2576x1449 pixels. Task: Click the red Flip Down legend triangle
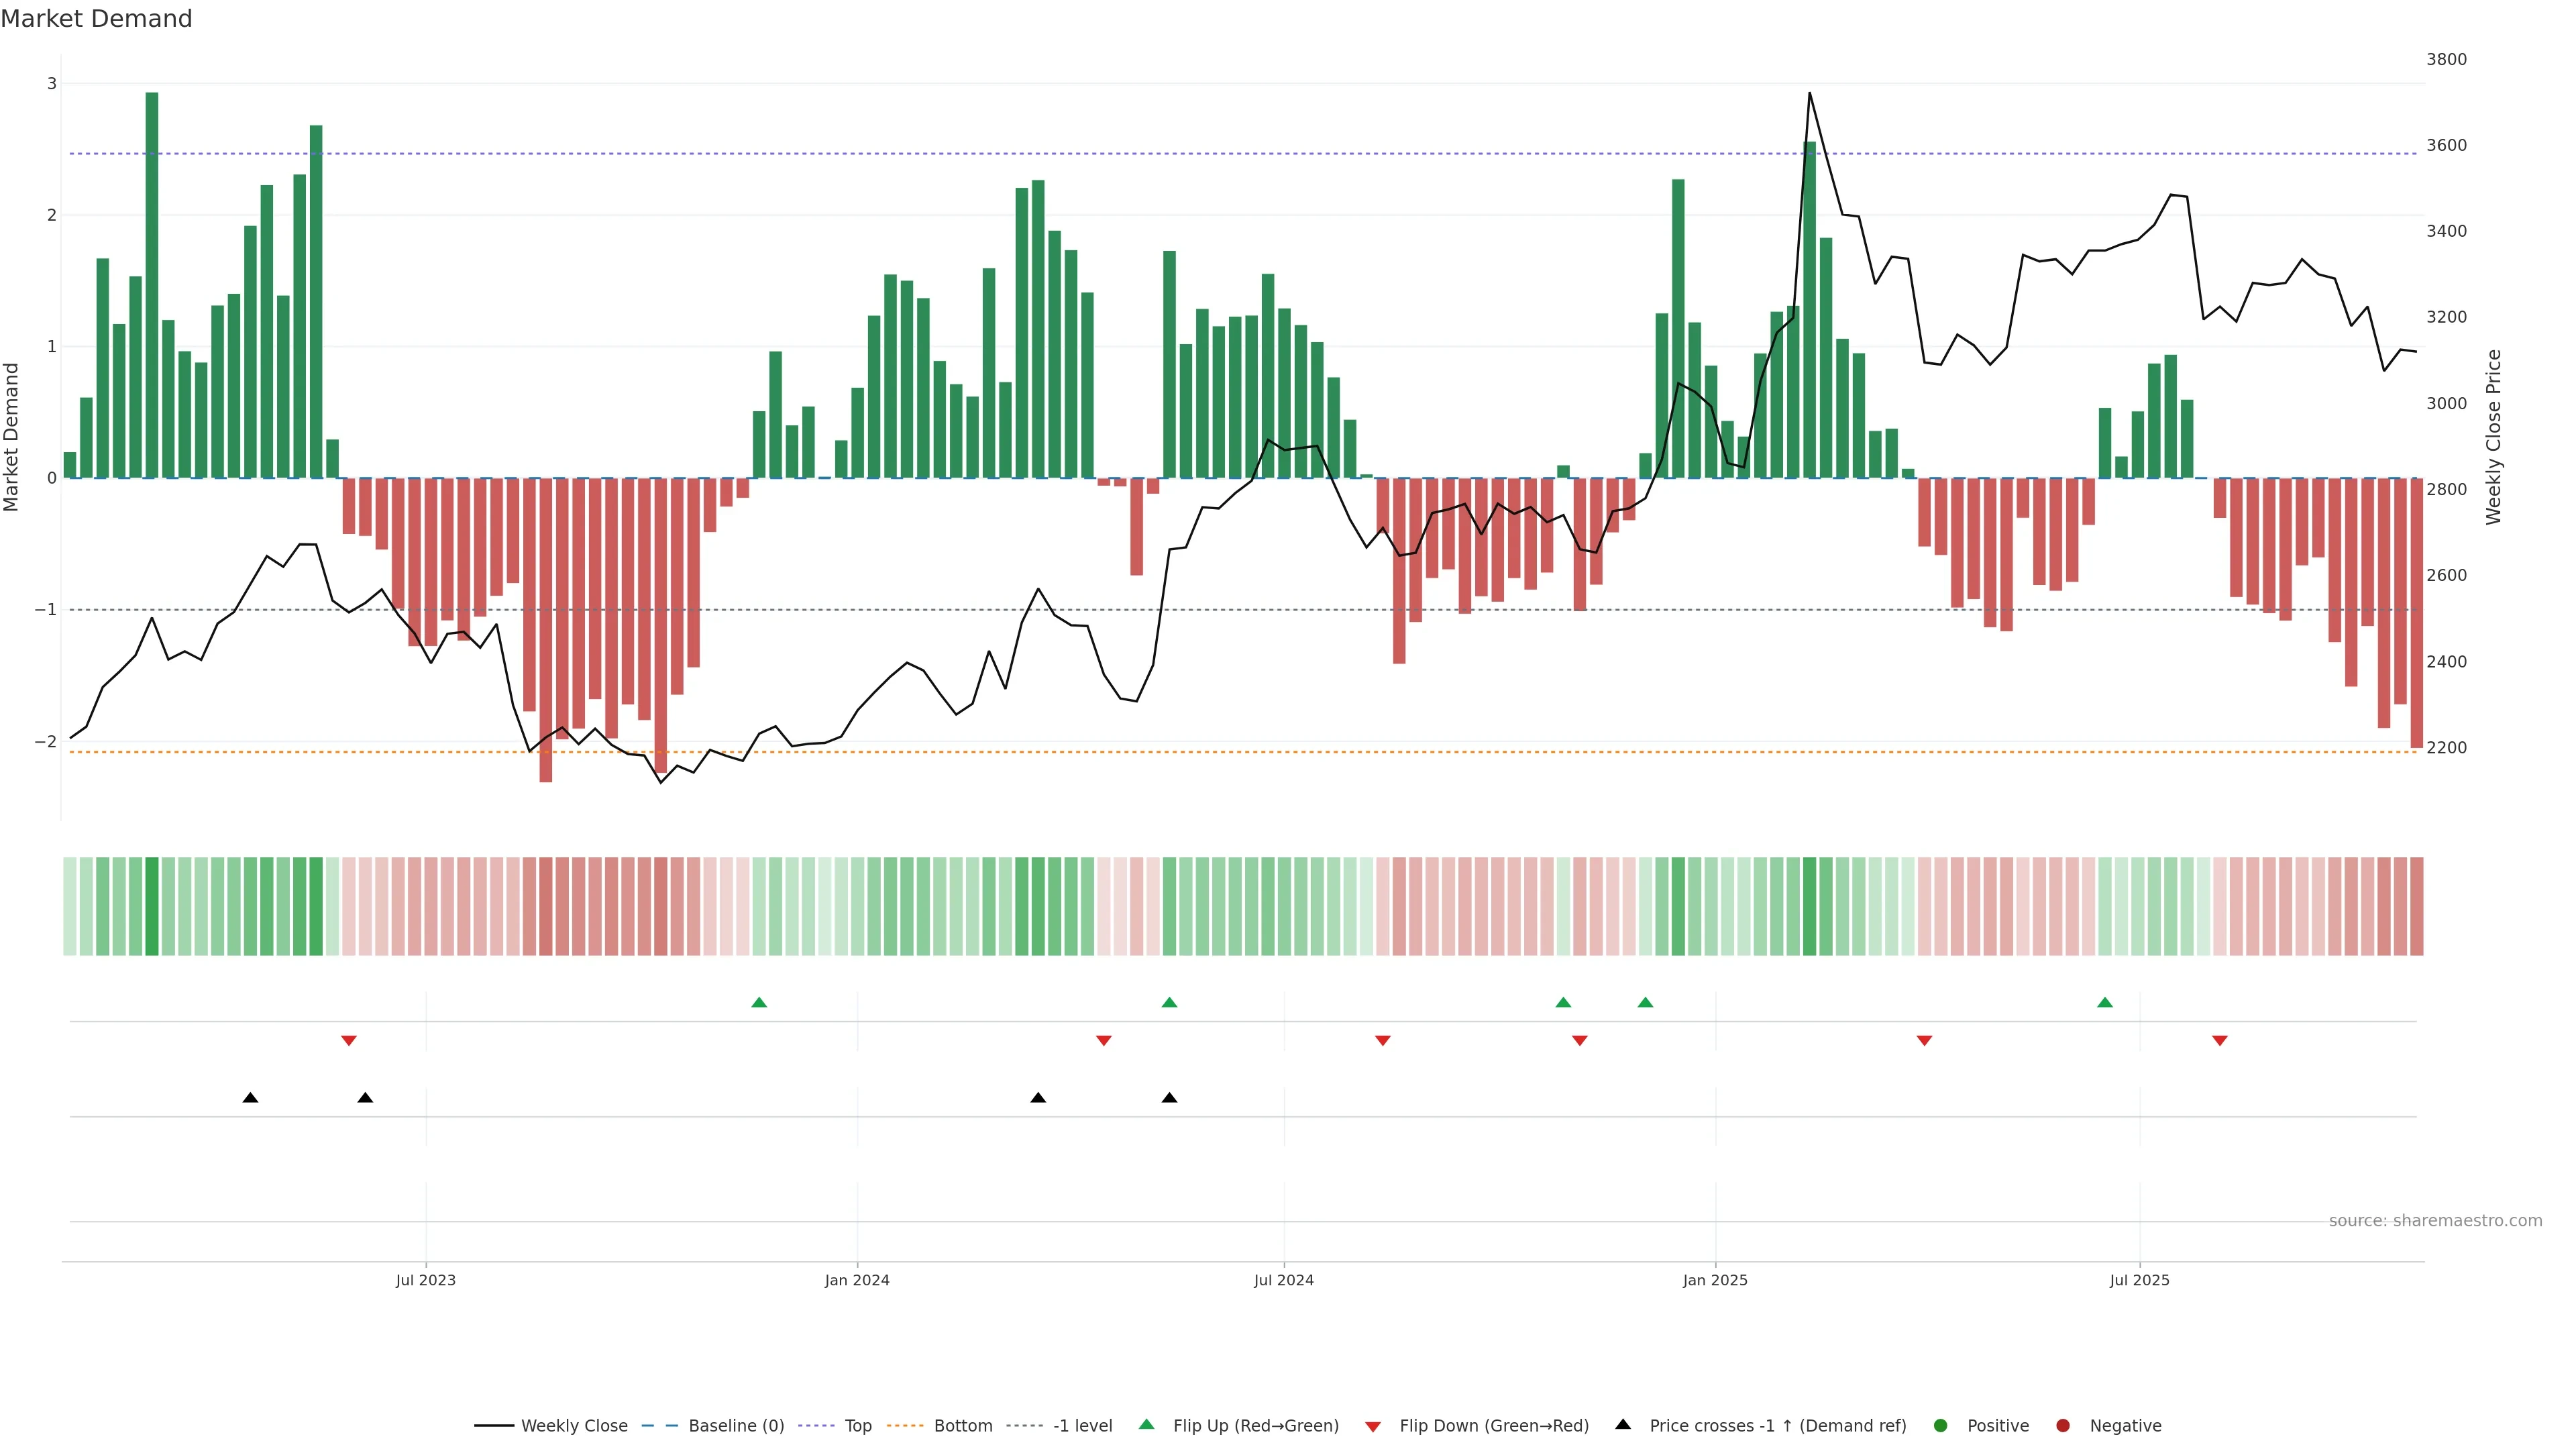pyautogui.click(x=1373, y=1426)
